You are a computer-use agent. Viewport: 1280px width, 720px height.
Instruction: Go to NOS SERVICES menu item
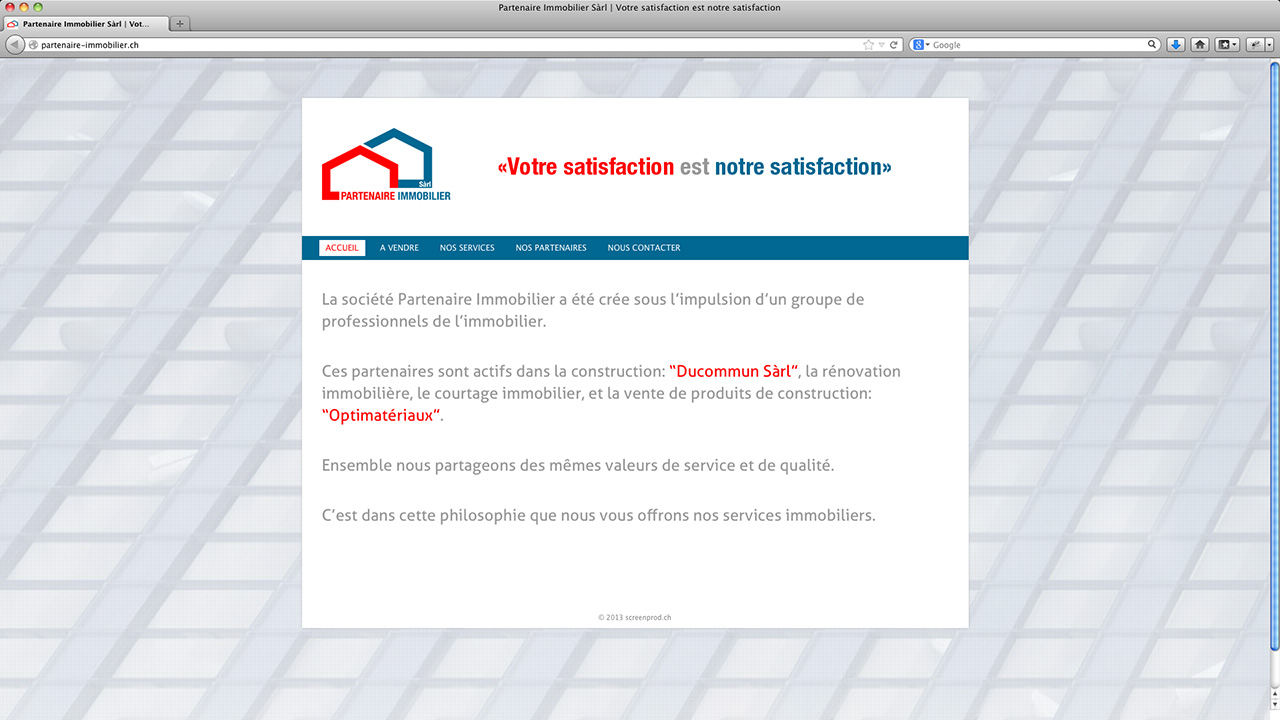[x=467, y=248]
